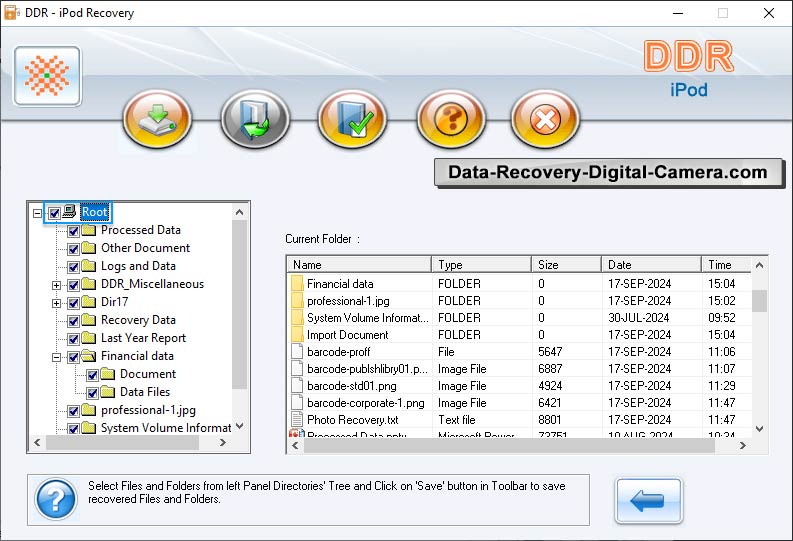
Task: Click the blue book with green checkmark icon
Action: 353,119
